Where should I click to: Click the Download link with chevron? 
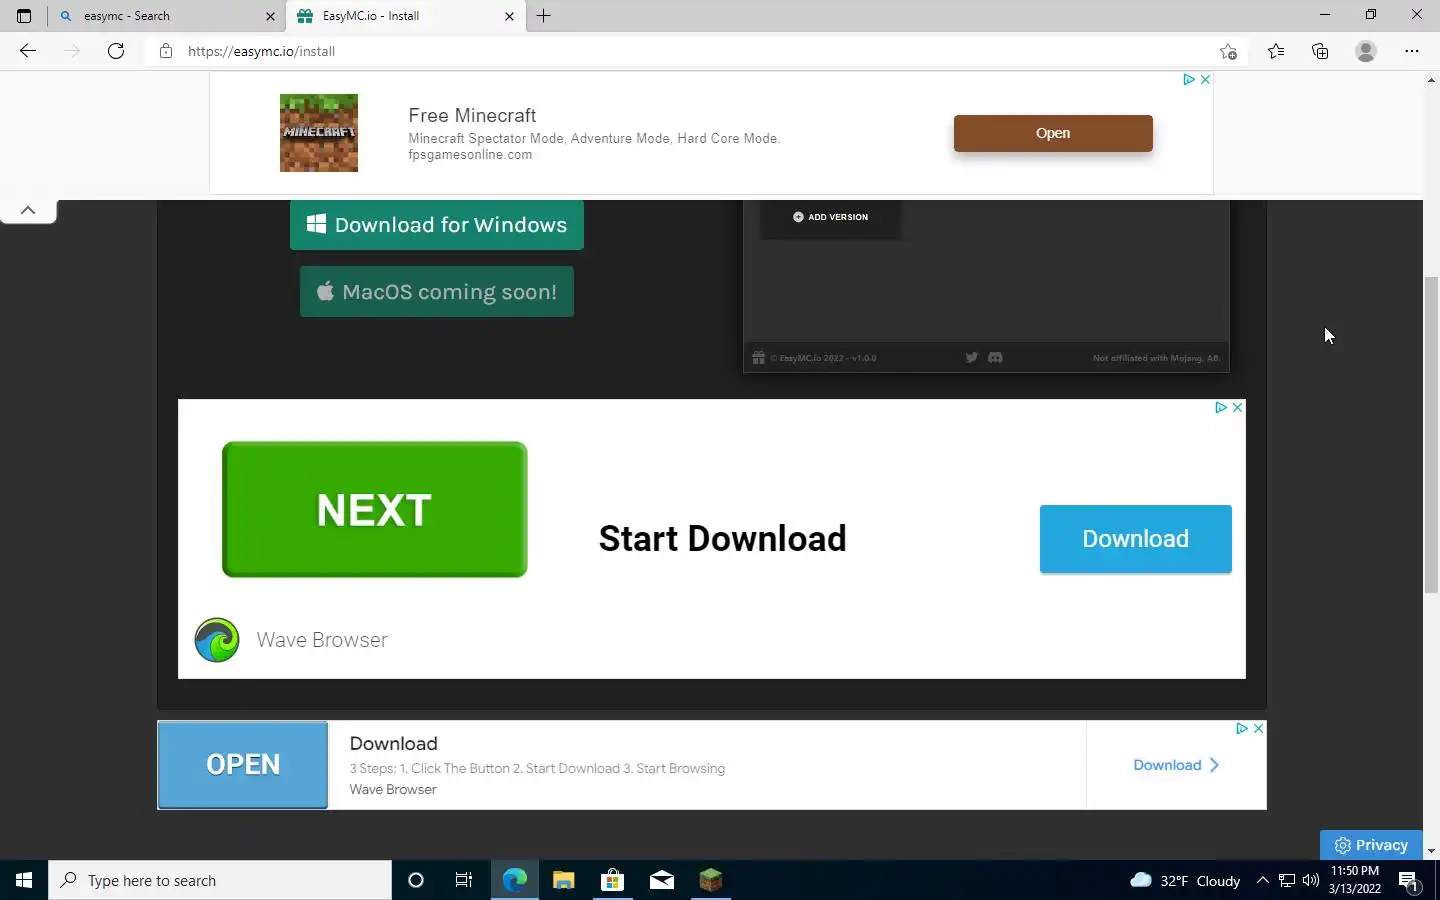click(x=1176, y=765)
